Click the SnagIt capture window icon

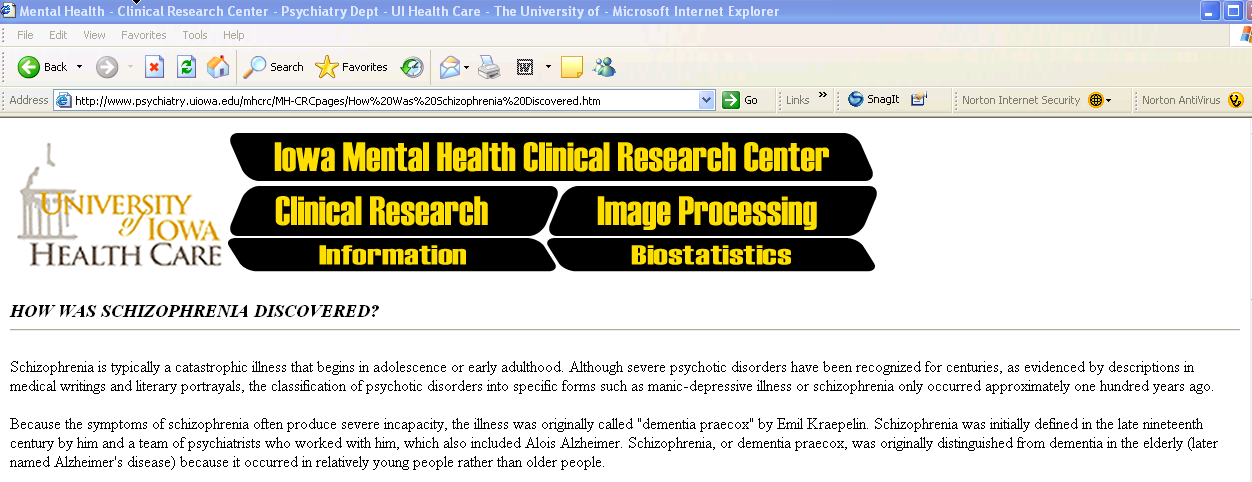click(x=919, y=100)
